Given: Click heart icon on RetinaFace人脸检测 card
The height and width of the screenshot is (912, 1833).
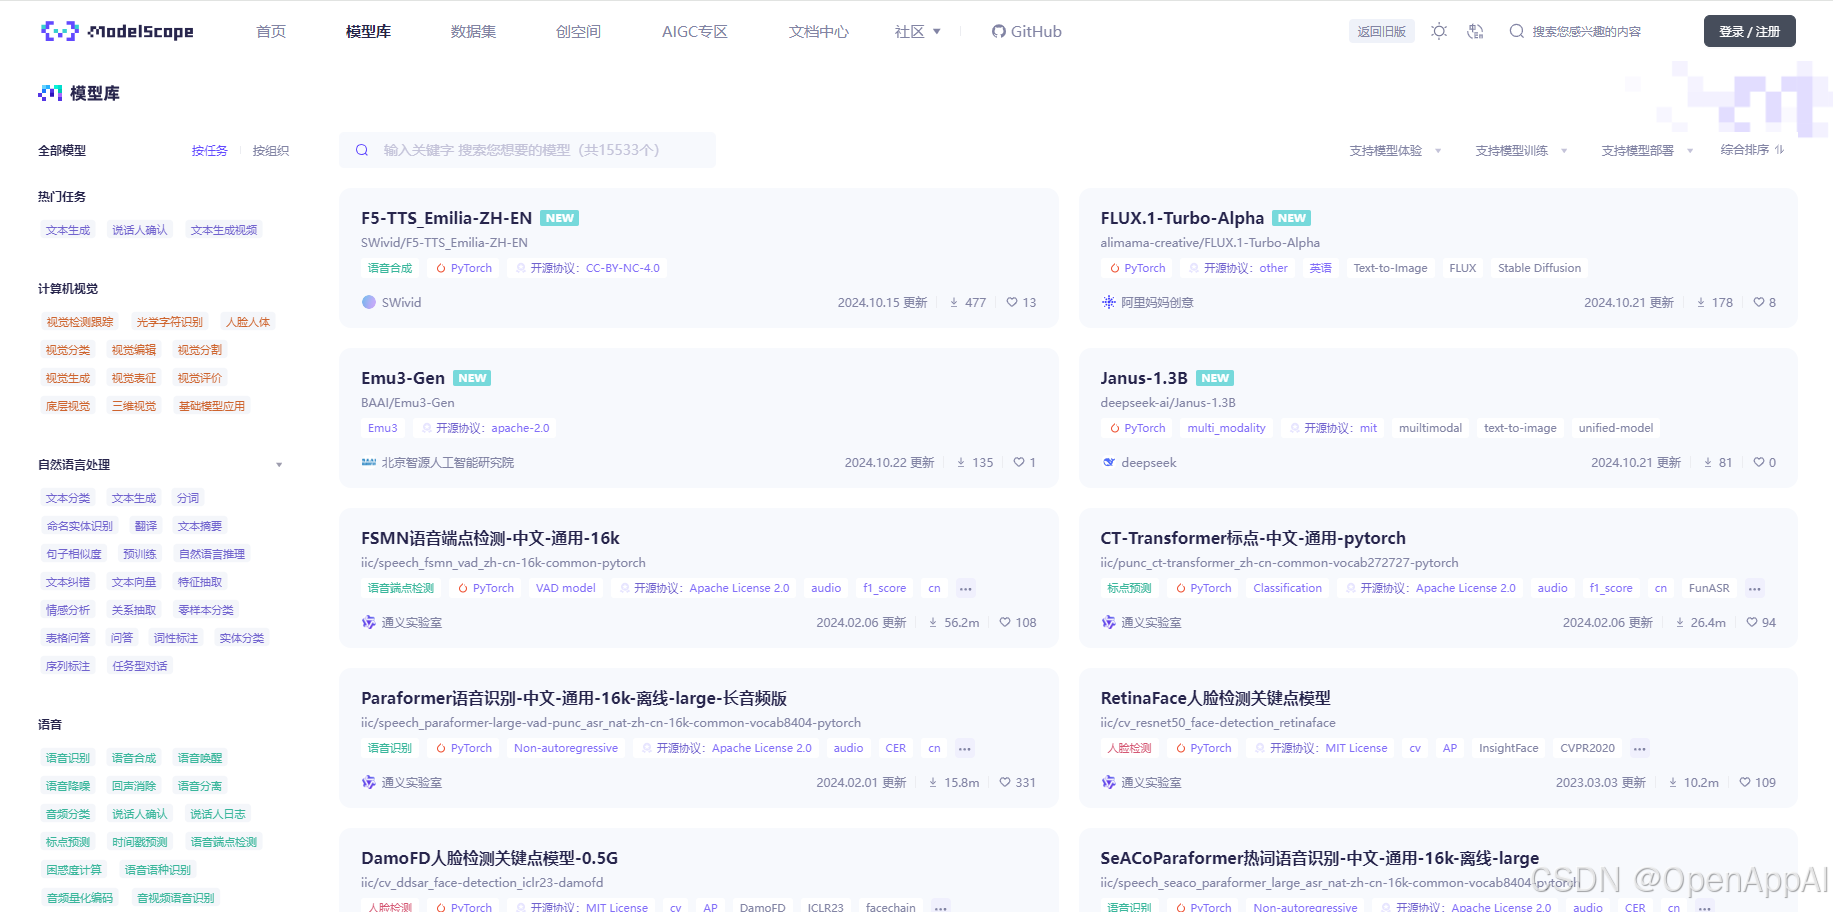Looking at the screenshot, I should coord(1745,782).
